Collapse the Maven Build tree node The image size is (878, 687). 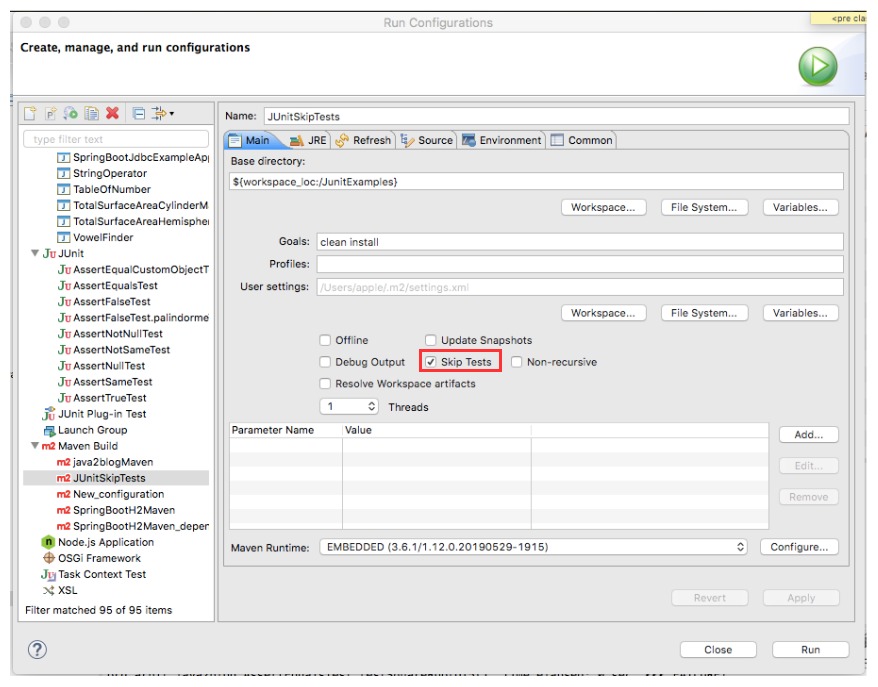coord(35,446)
